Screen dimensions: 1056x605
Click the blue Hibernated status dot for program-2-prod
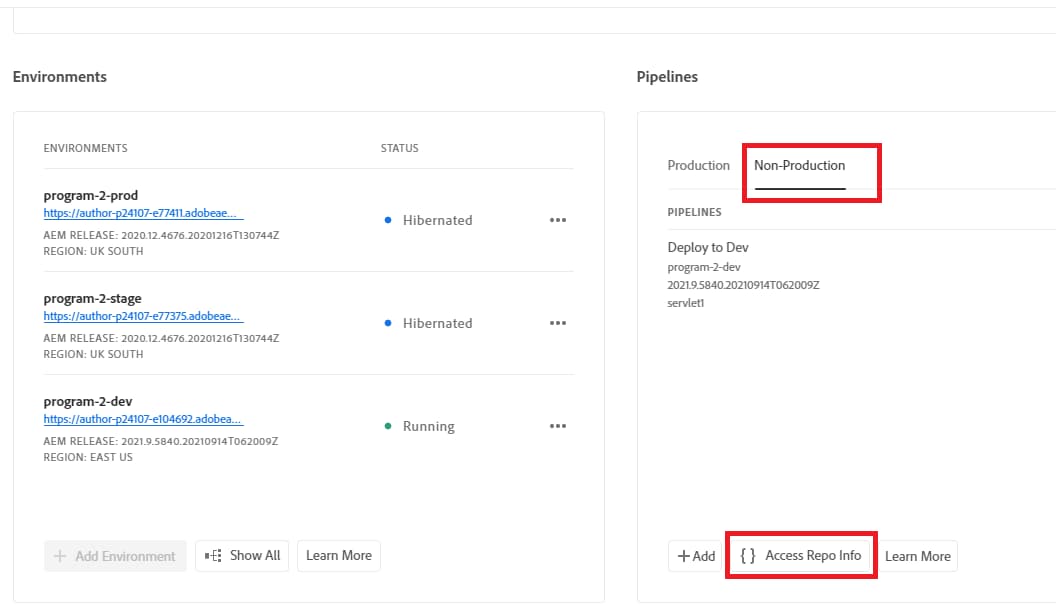point(388,219)
